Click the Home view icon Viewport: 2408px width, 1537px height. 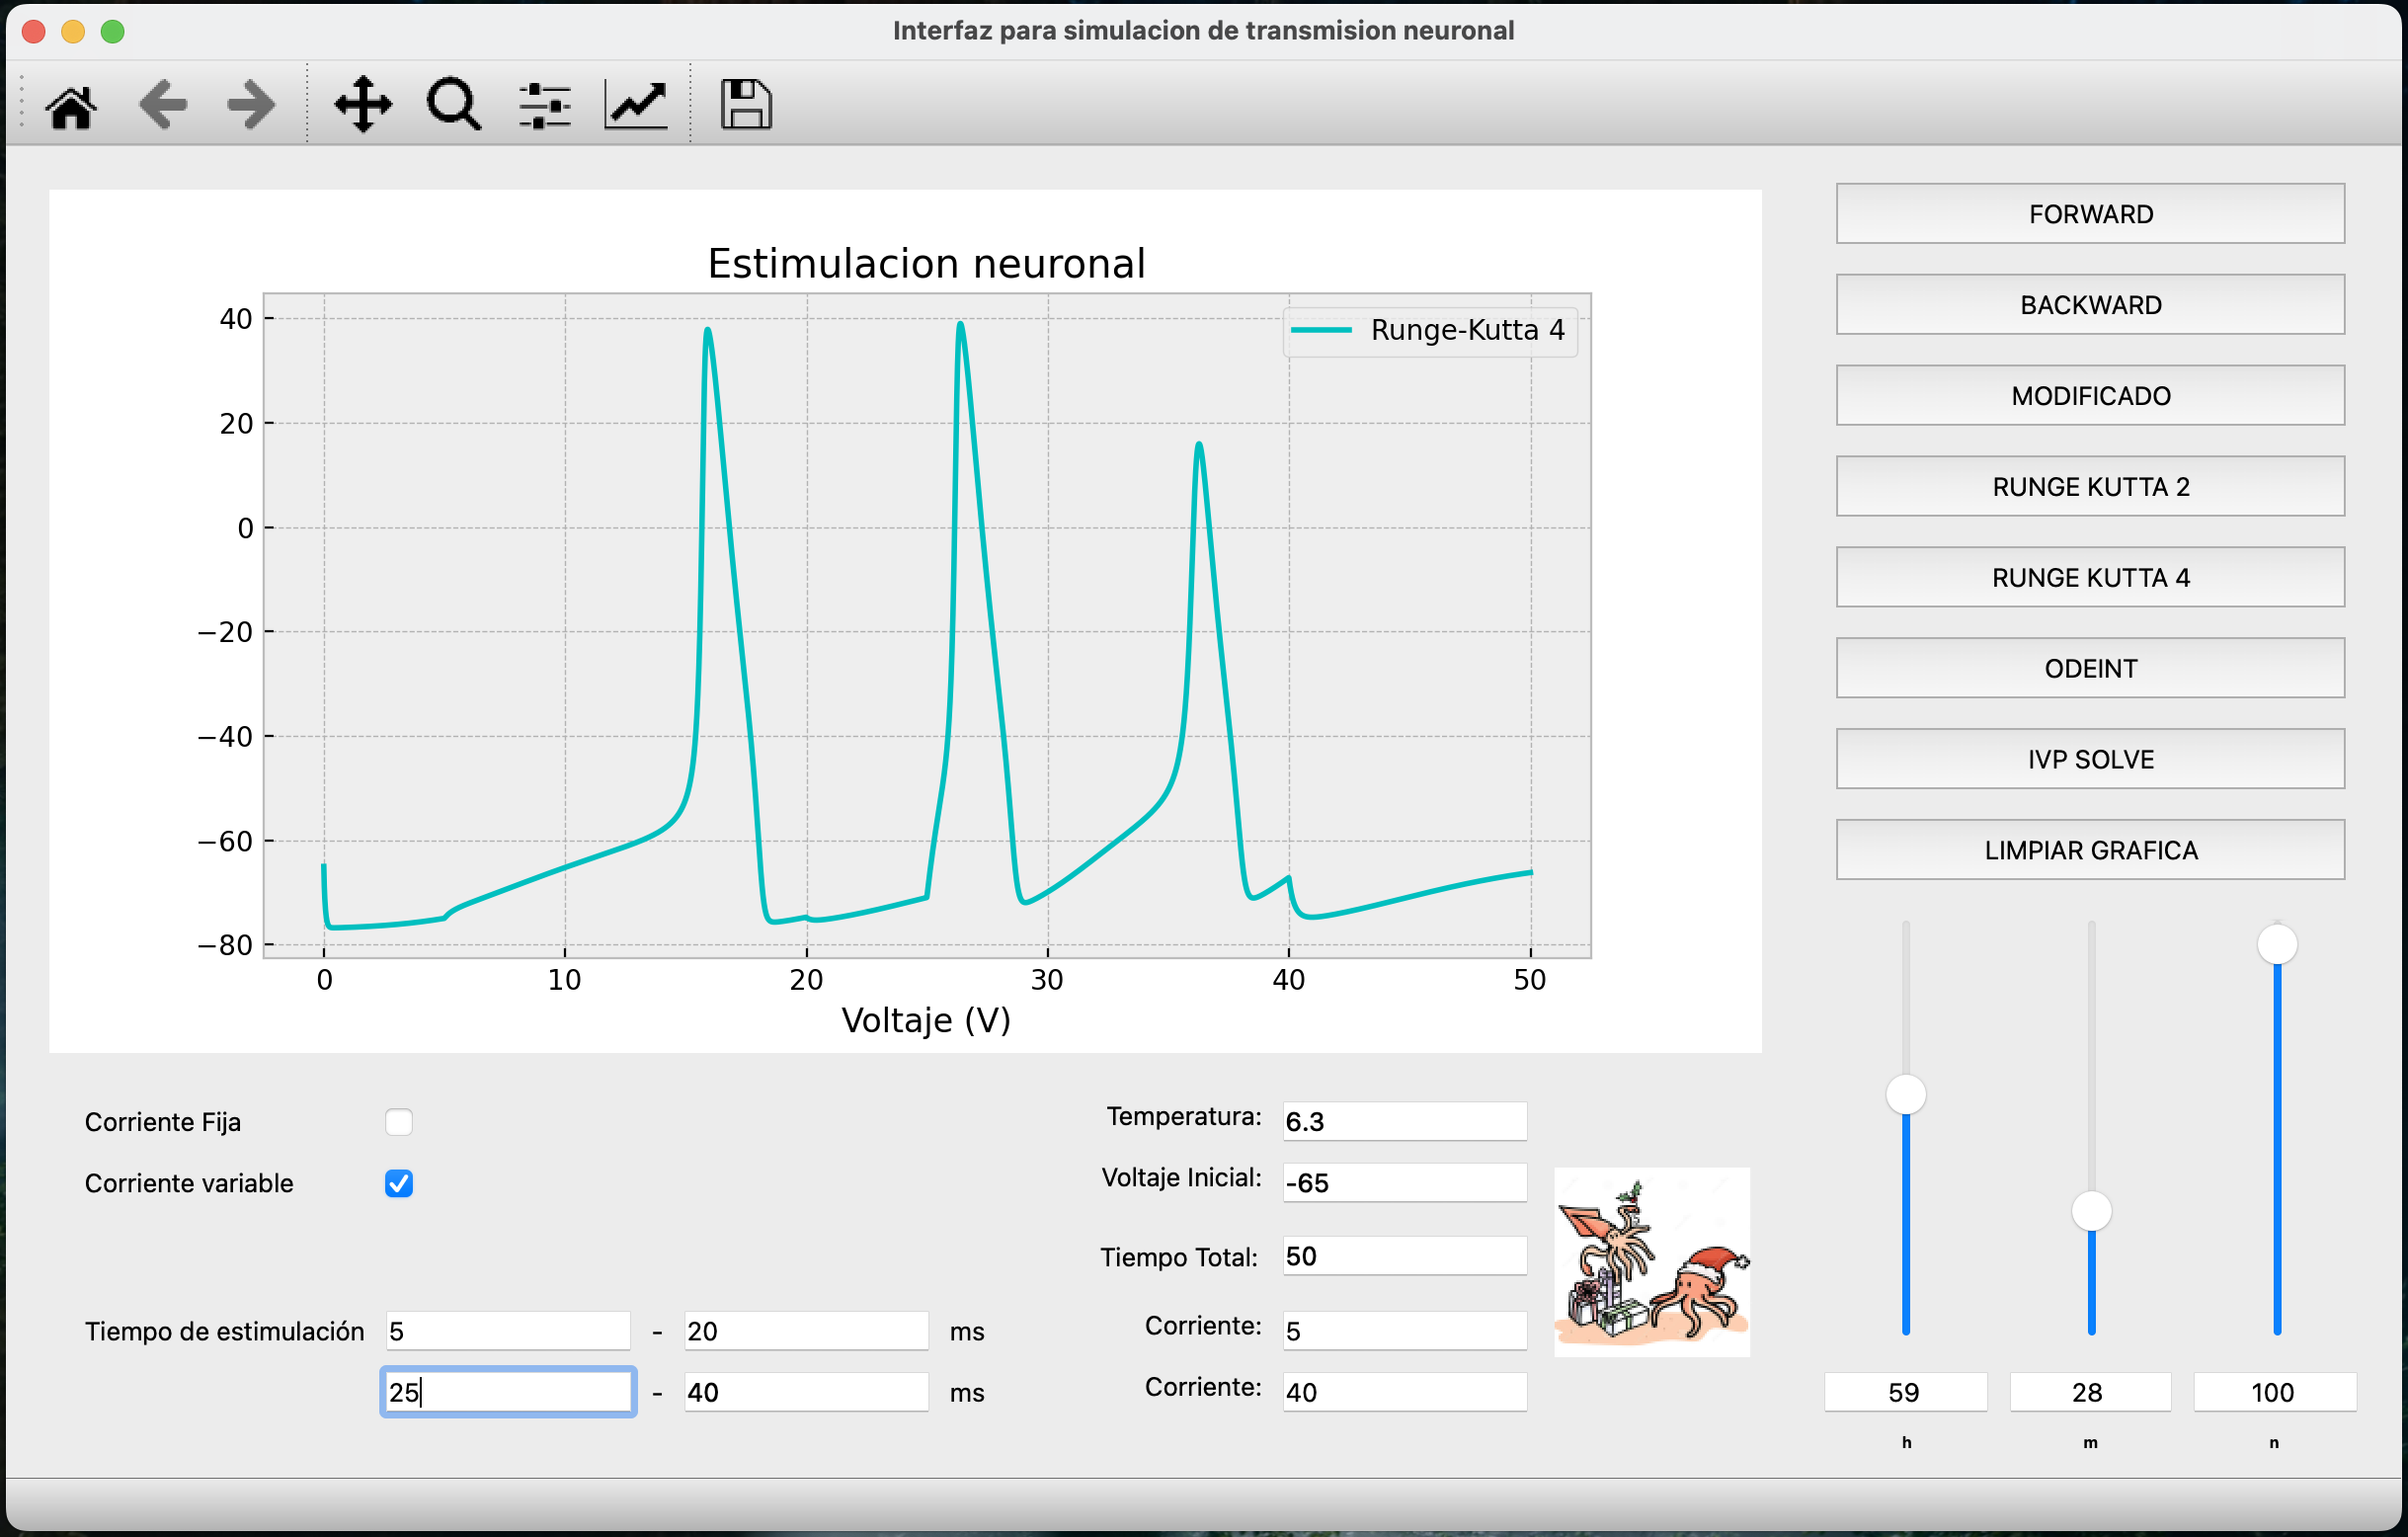(x=71, y=104)
